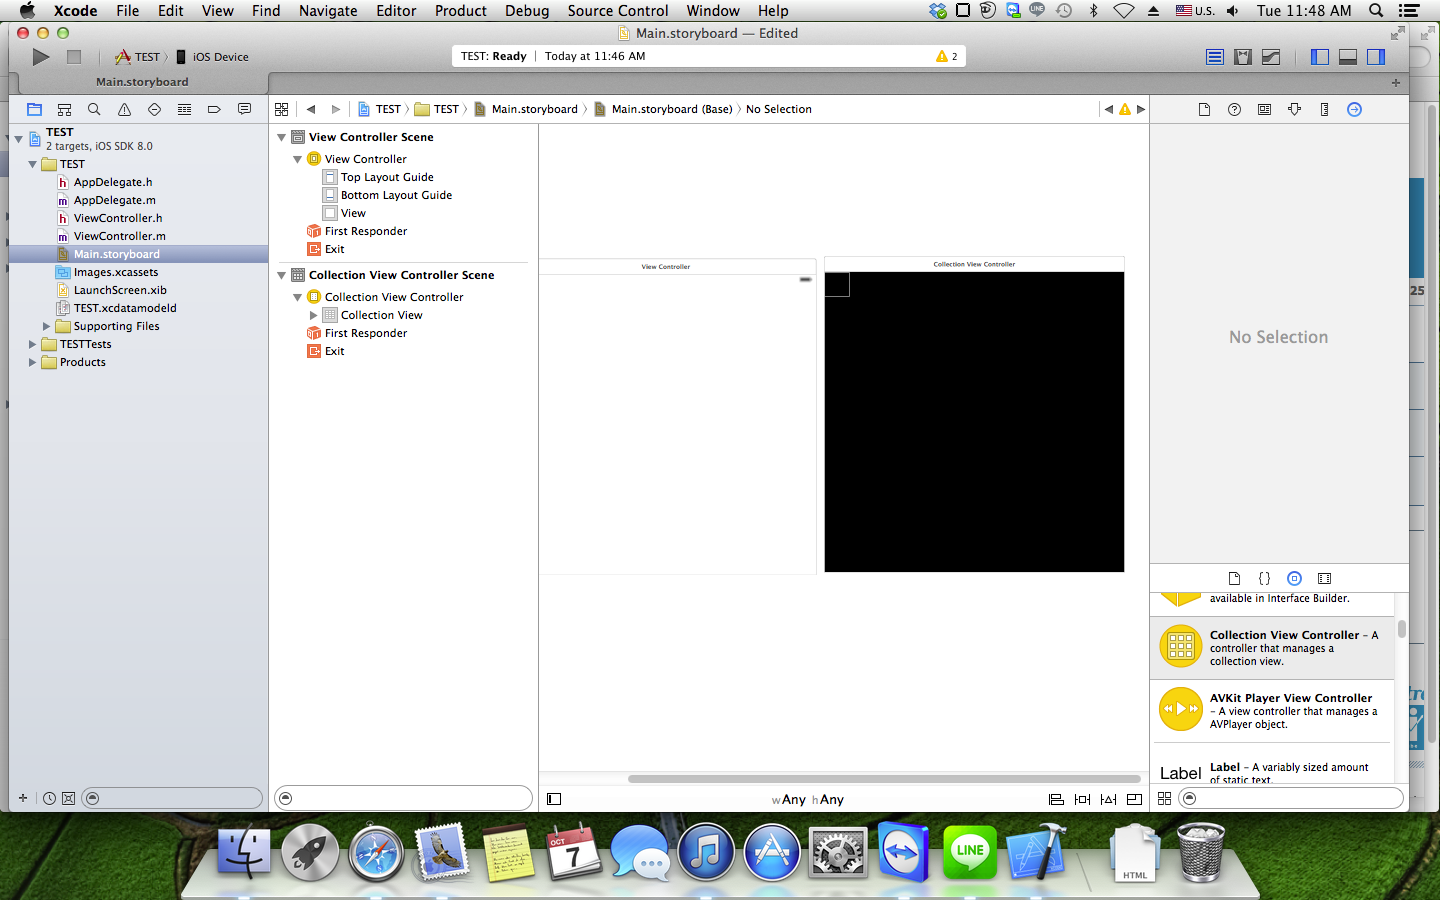Open the Quick Help inspector

point(1234,109)
